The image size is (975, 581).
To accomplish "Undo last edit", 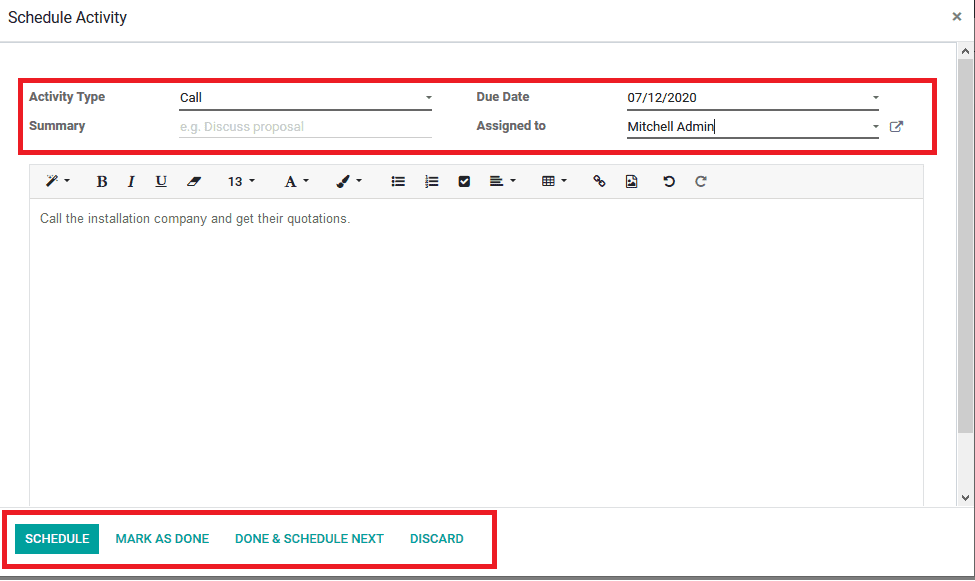I will tap(668, 181).
